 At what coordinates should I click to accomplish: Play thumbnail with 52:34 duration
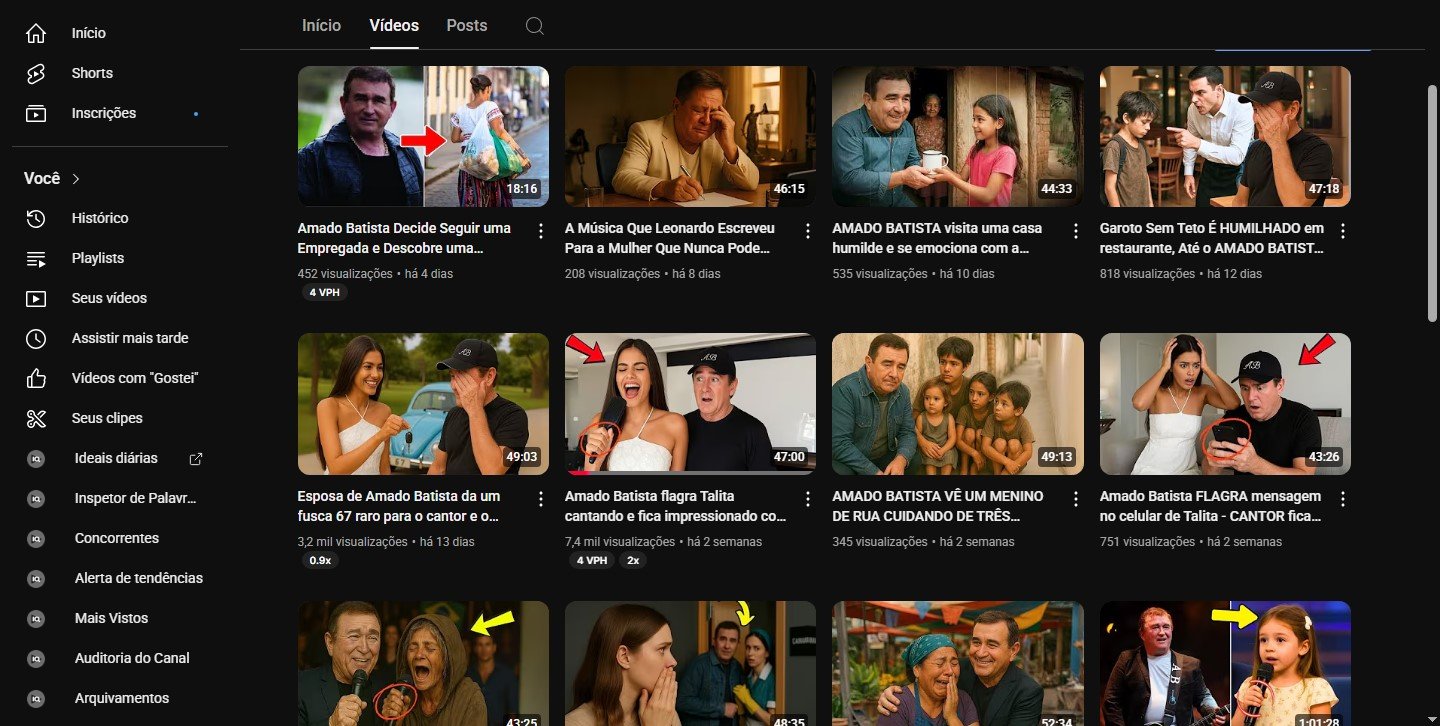point(957,663)
